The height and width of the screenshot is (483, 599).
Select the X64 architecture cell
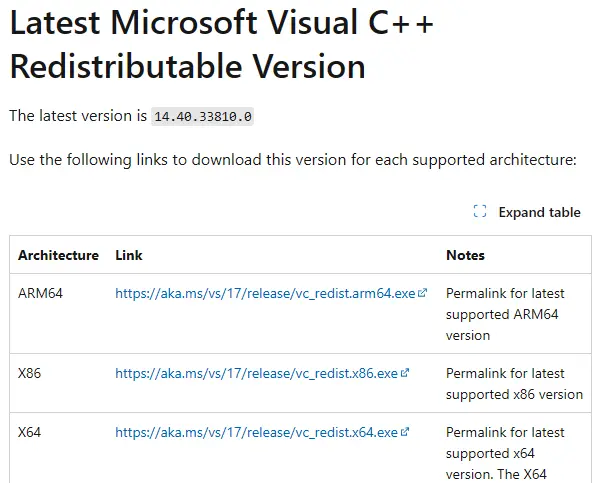[x=29, y=433]
